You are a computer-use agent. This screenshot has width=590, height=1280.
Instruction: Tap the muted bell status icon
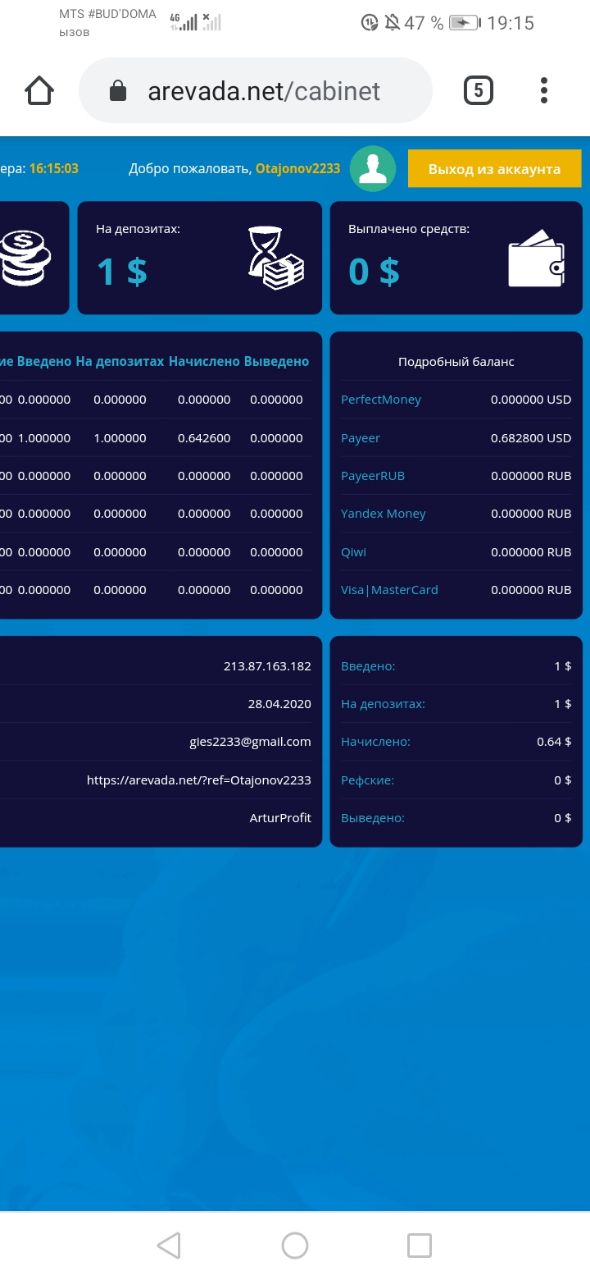(x=392, y=23)
